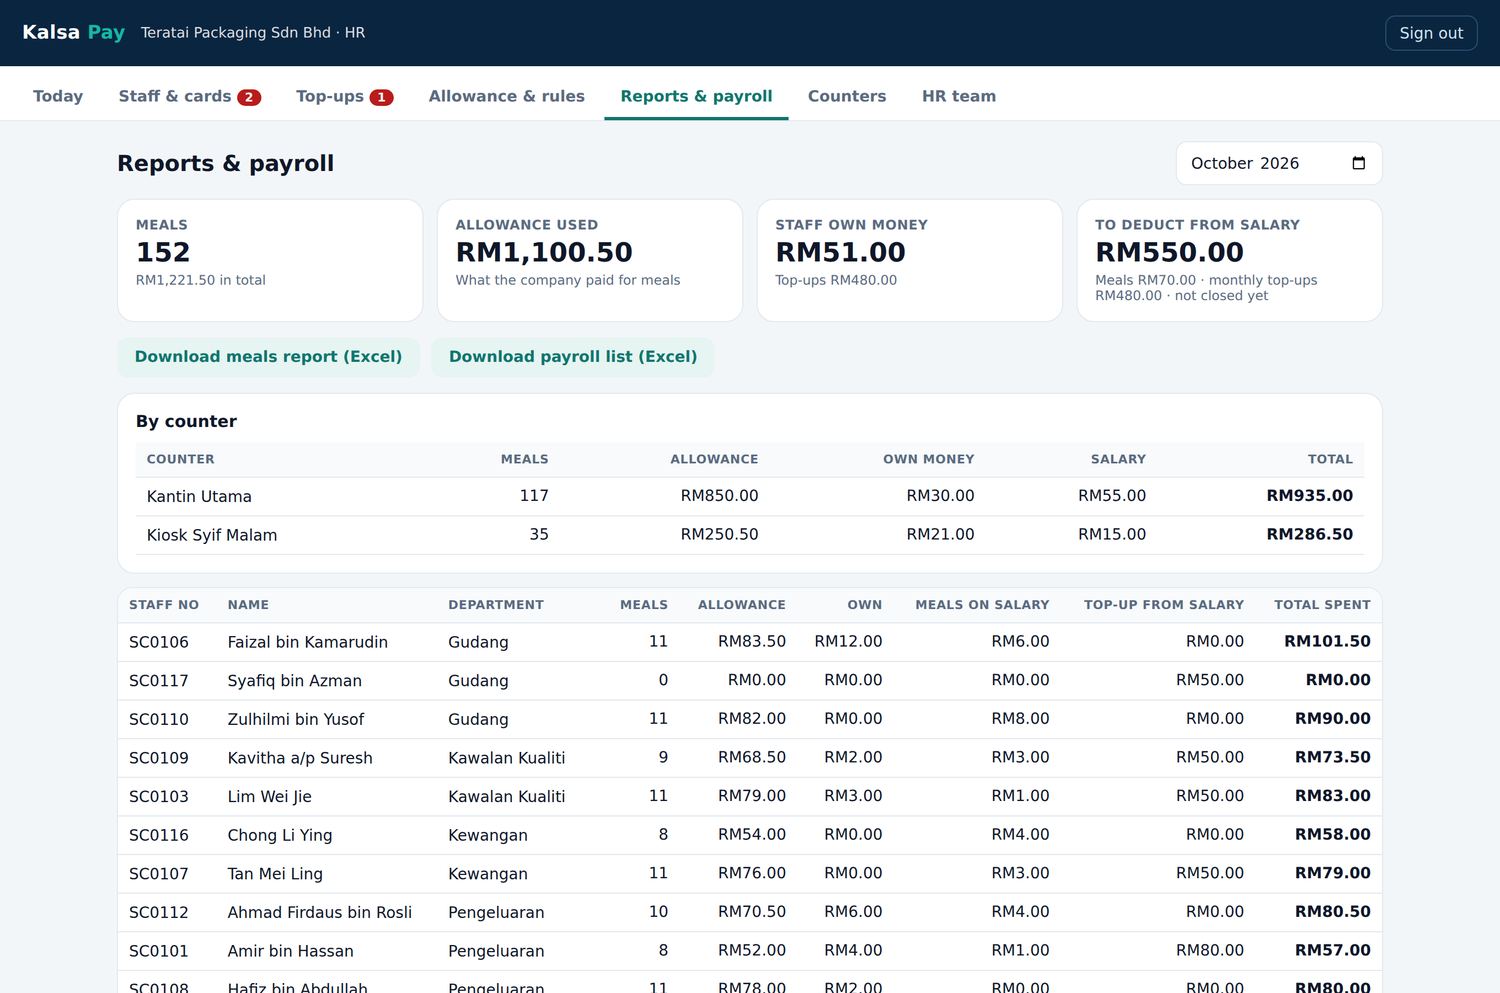This screenshot has height=993, width=1500.
Task: Click Syafiq bin Azman in the table
Action: click(x=295, y=681)
